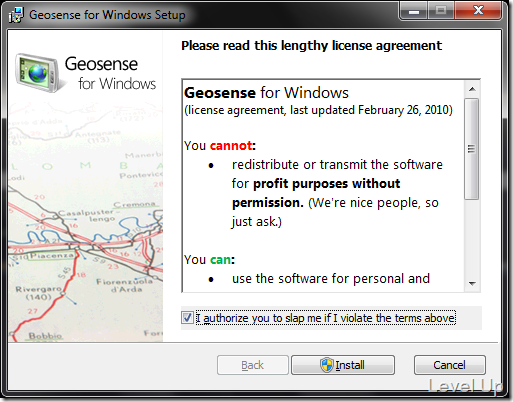Click the bold 'Geosense for Windows' license heading
513x402 pixels.
pos(266,93)
